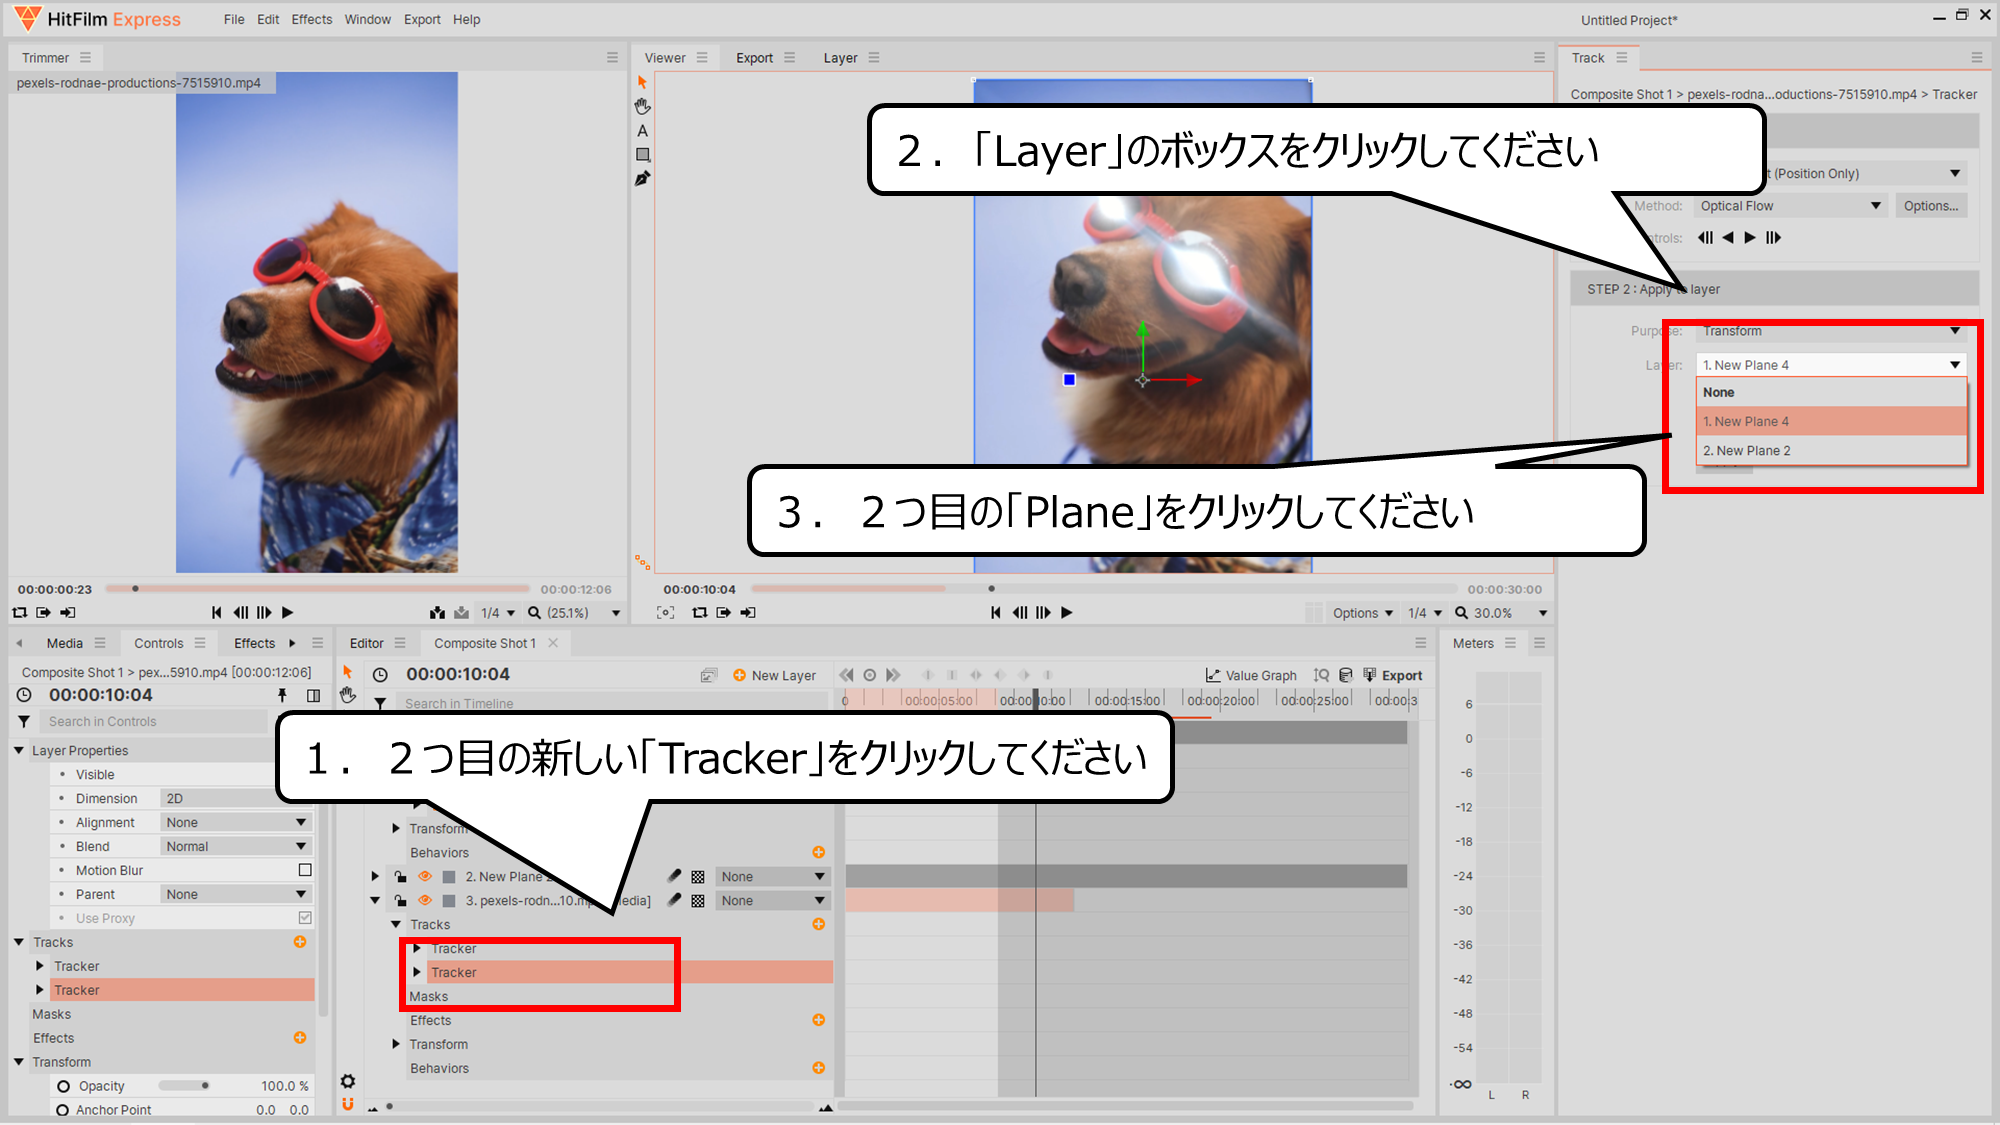The width and height of the screenshot is (2000, 1125).
Task: Track backward in Tracker controls
Action: coord(1728,237)
